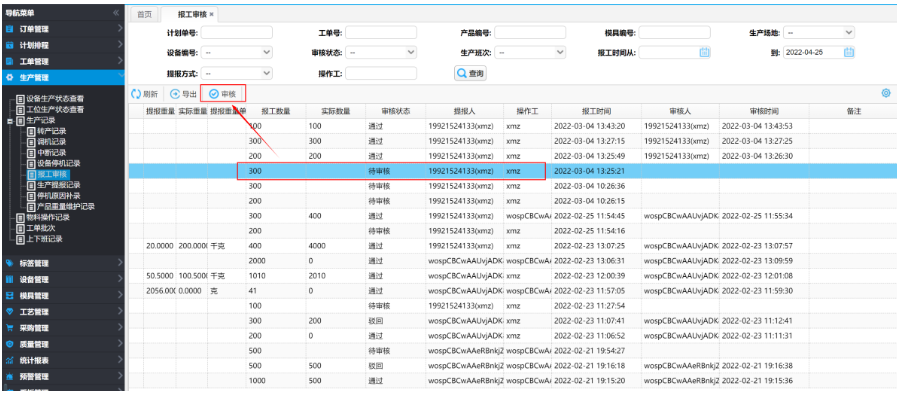Open 设备停机记录 in the tree
This screenshot has width=900, height=395.
click(x=59, y=164)
